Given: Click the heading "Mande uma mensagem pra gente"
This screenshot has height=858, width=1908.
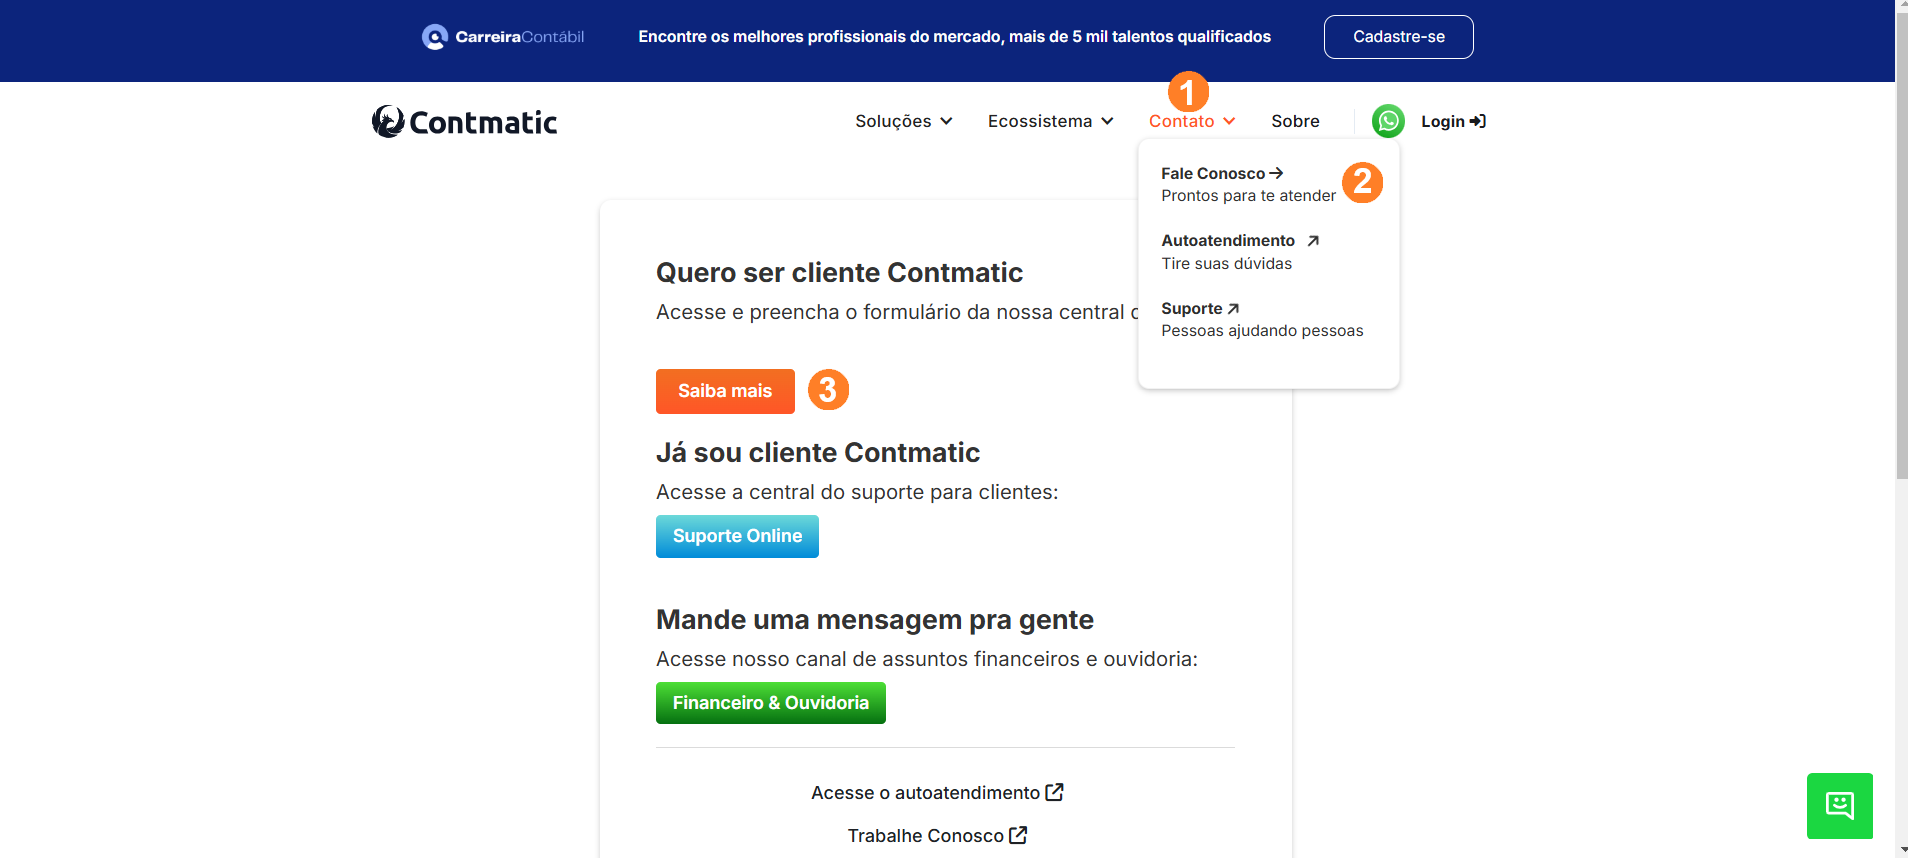Looking at the screenshot, I should tap(875, 619).
